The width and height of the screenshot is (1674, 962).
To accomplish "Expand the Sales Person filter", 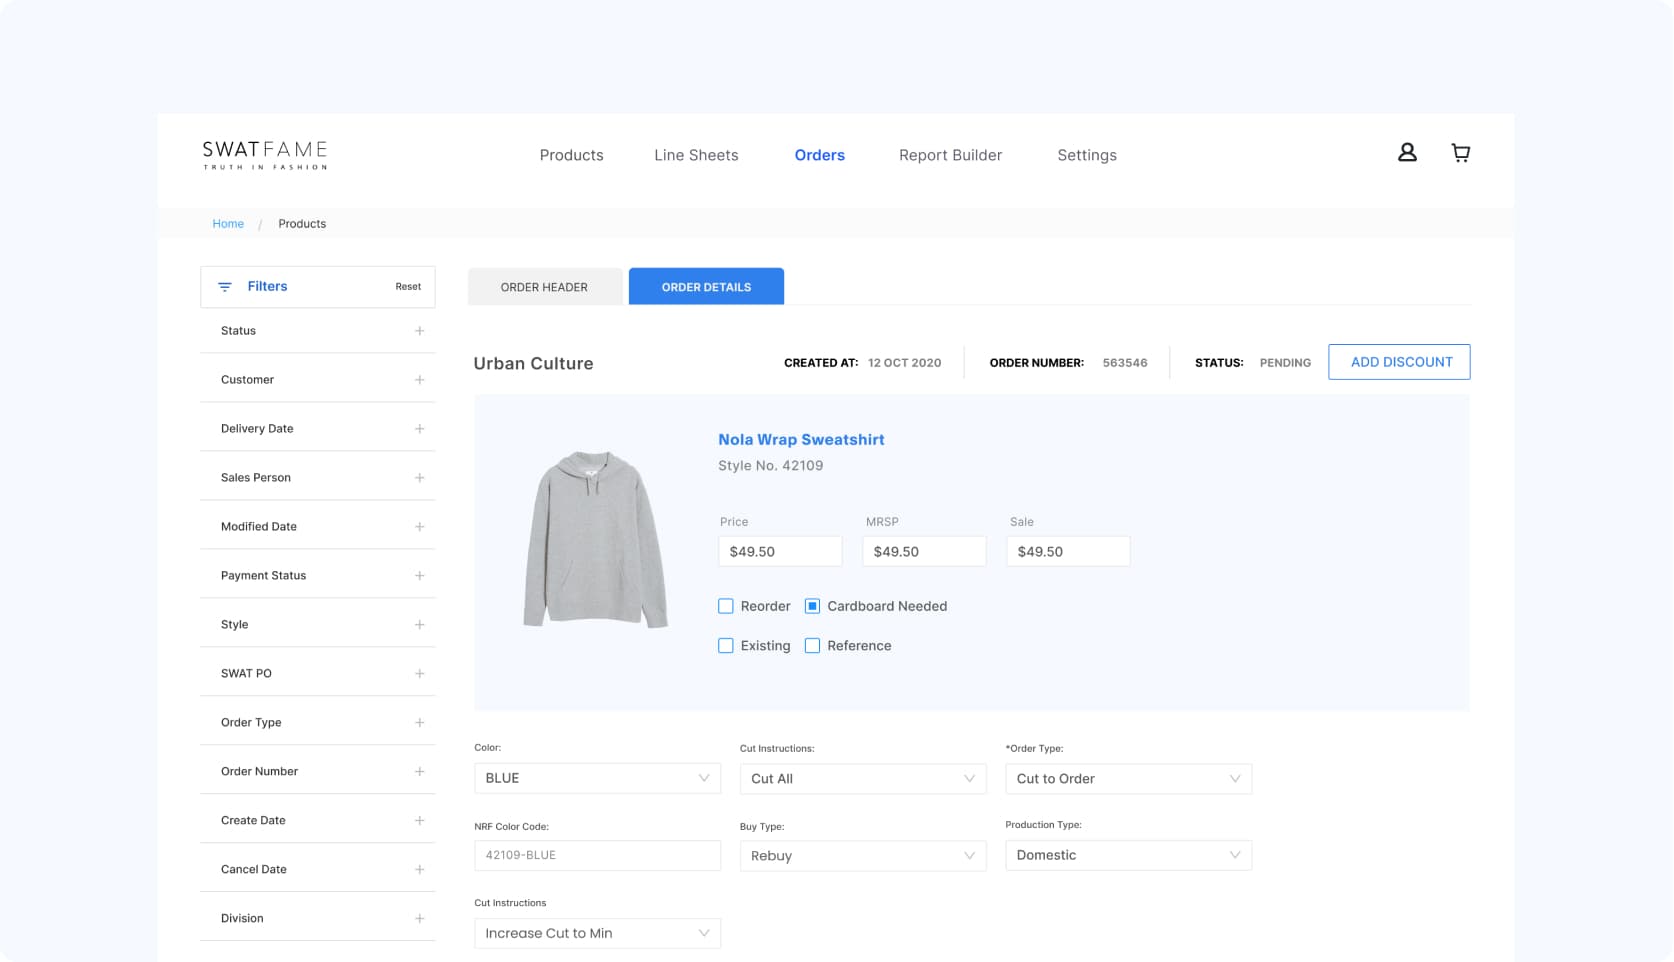I will coord(318,477).
